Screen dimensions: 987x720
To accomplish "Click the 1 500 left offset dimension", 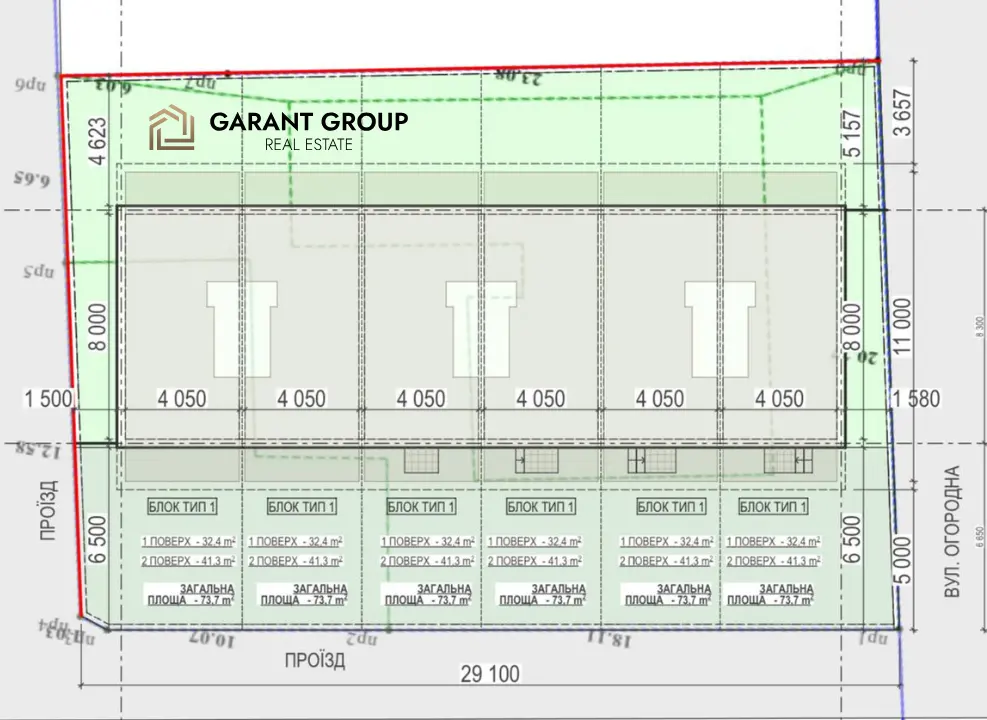I will pos(50,399).
